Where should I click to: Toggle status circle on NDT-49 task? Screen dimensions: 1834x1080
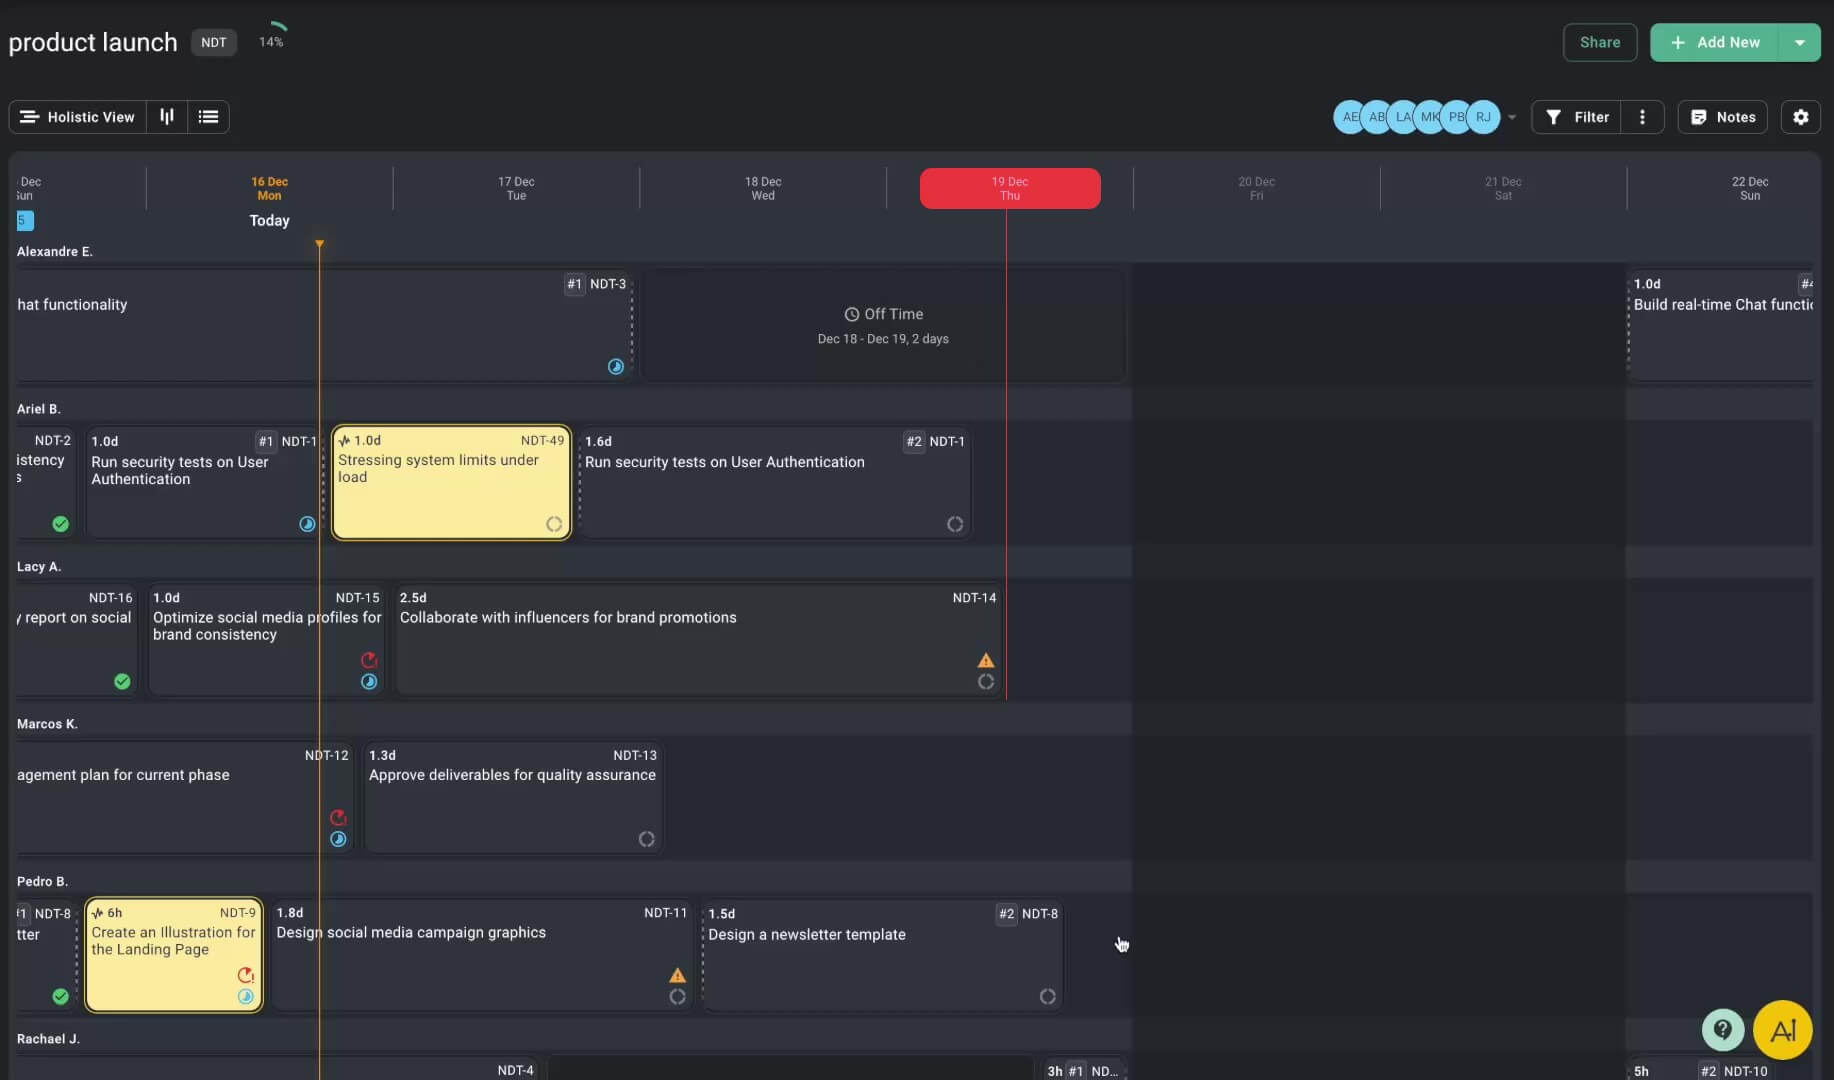coord(554,524)
